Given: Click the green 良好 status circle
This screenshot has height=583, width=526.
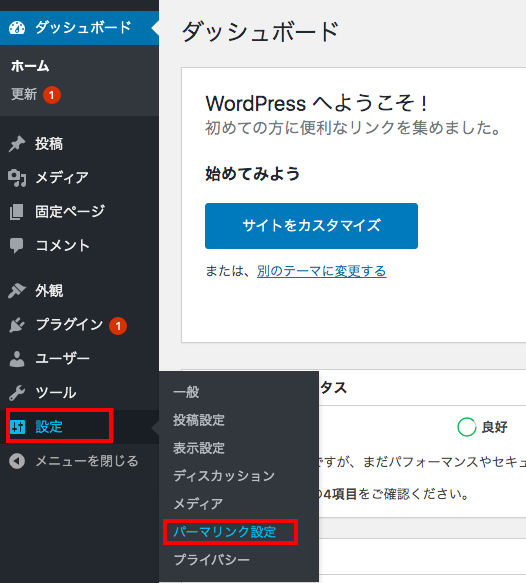Looking at the screenshot, I should (x=467, y=427).
